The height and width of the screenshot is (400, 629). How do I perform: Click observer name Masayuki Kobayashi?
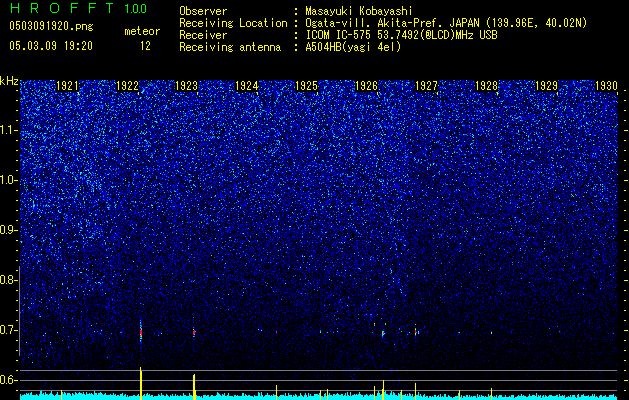coord(359,11)
